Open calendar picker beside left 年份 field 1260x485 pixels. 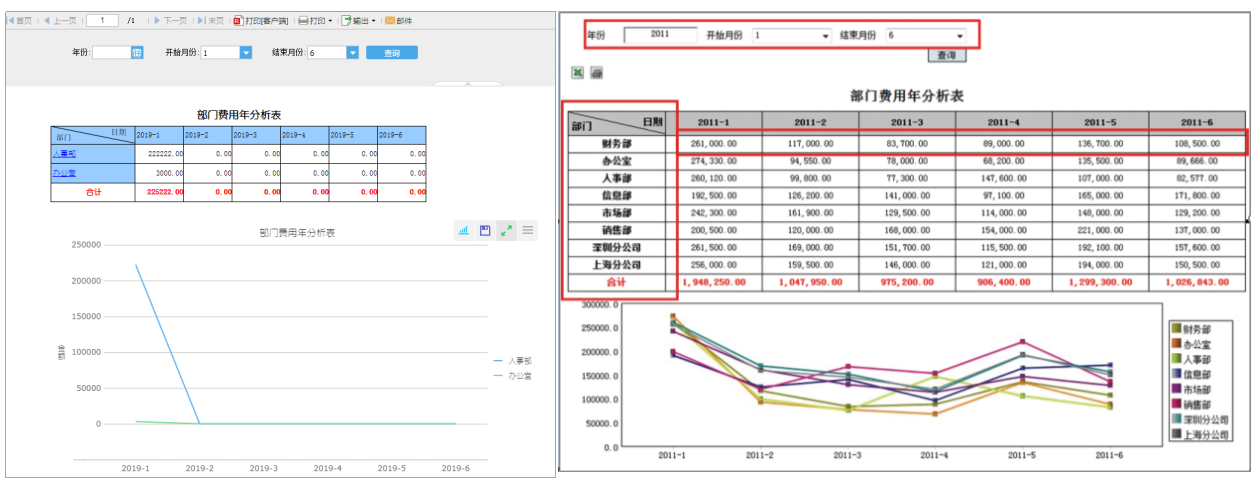coord(137,53)
